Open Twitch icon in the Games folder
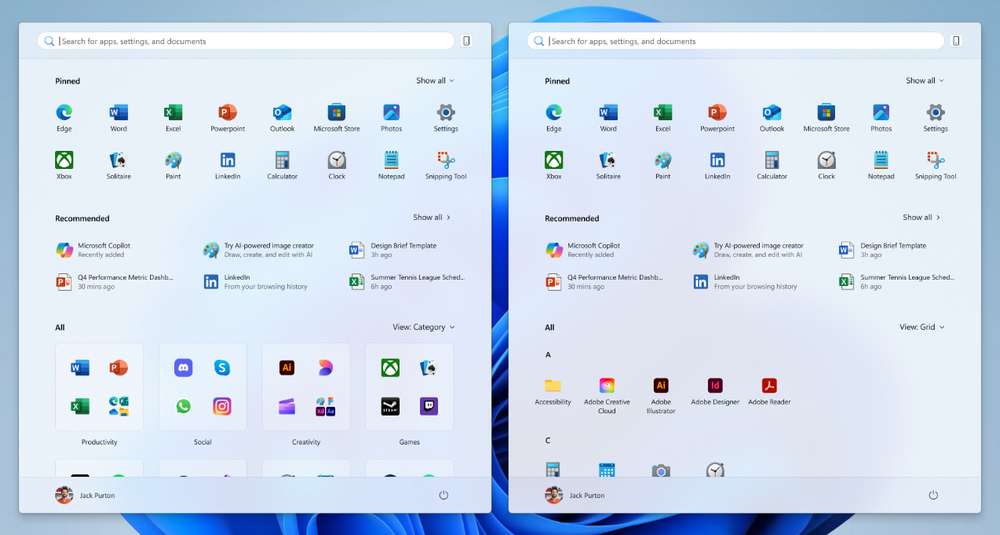This screenshot has width=1000, height=535. coord(429,406)
